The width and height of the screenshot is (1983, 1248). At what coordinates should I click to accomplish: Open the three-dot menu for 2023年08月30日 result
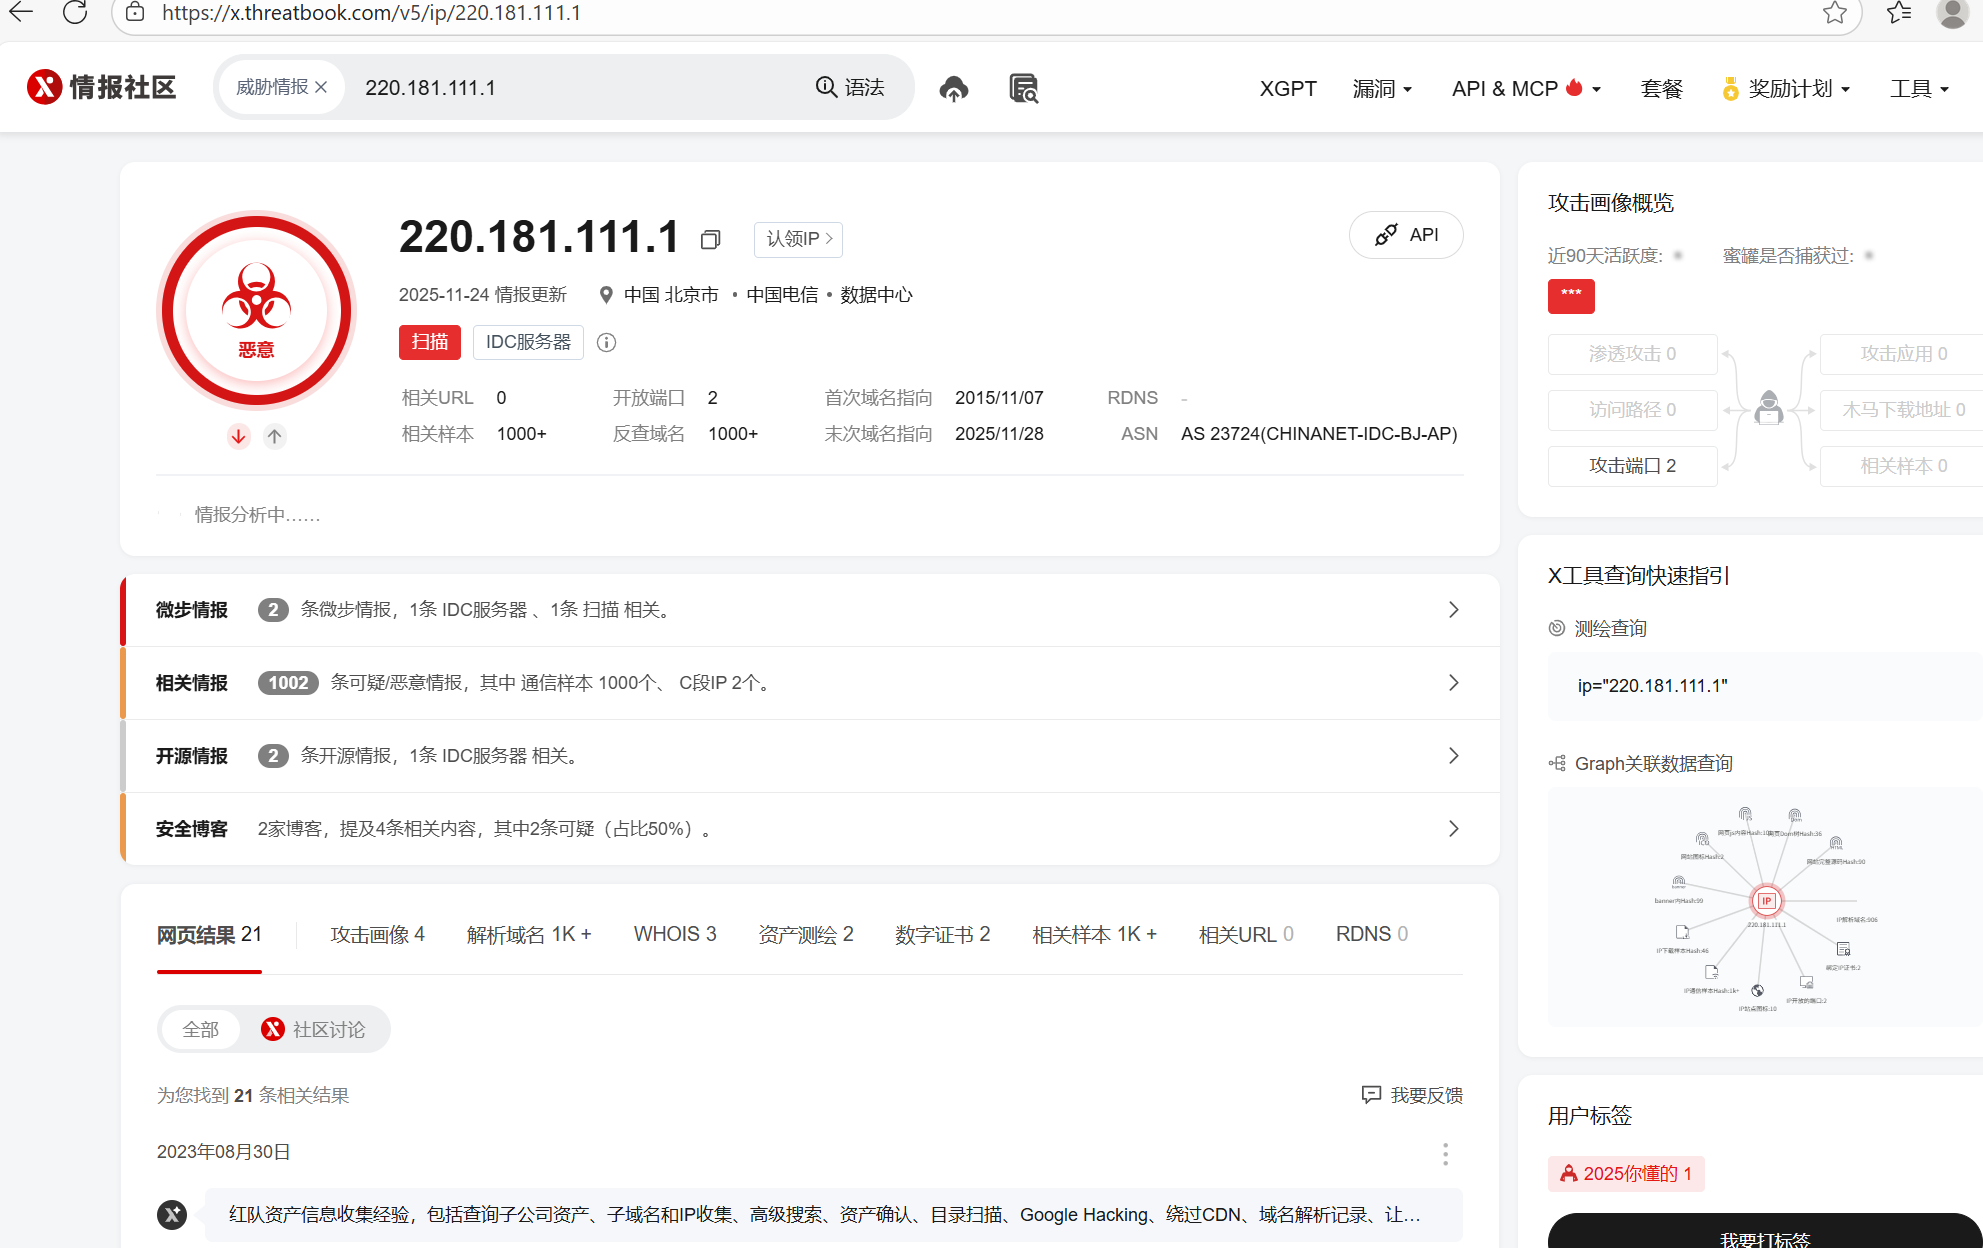1445,1154
